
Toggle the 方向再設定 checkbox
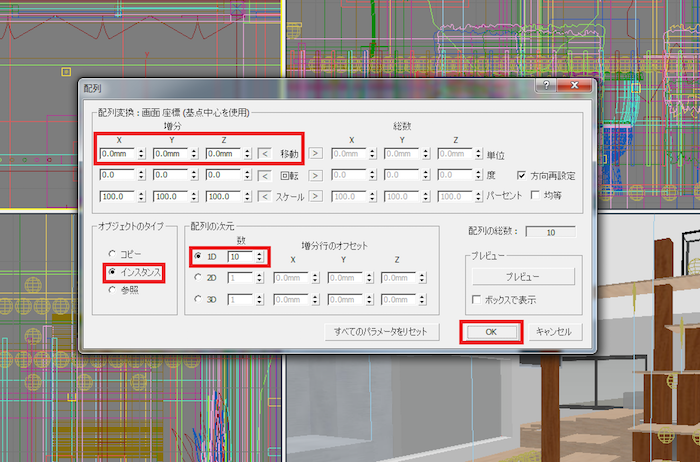[x=521, y=175]
